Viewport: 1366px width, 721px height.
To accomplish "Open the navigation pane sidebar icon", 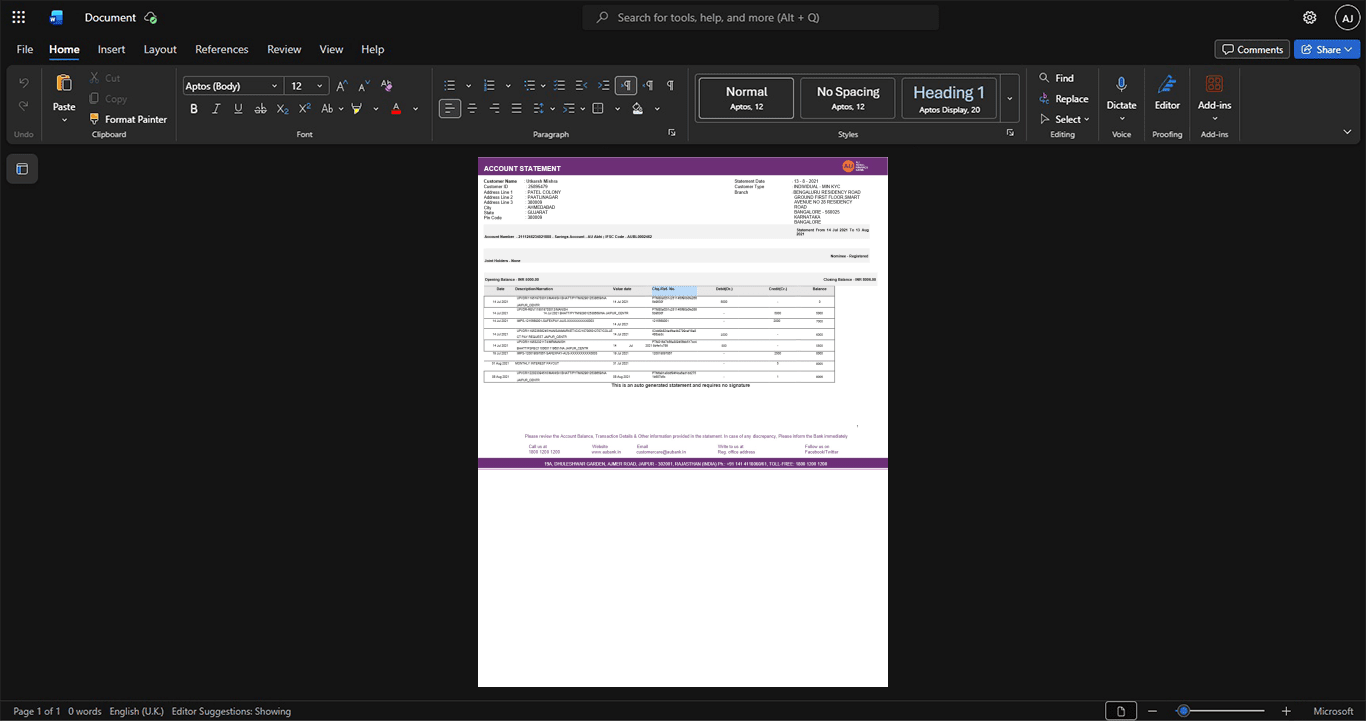I will pos(22,169).
